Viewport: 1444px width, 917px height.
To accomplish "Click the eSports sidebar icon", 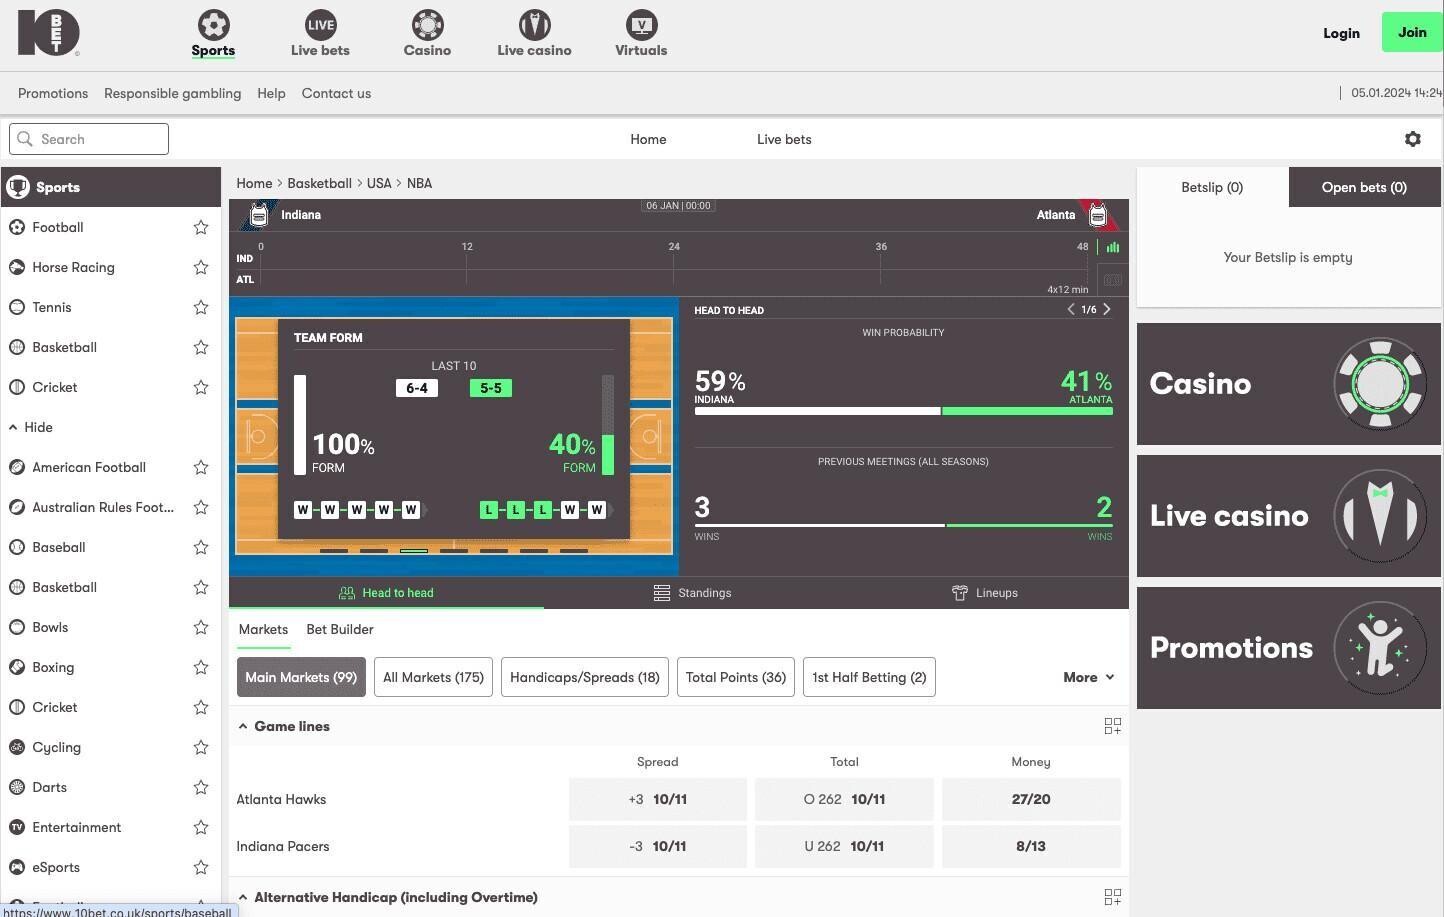I will (17, 867).
